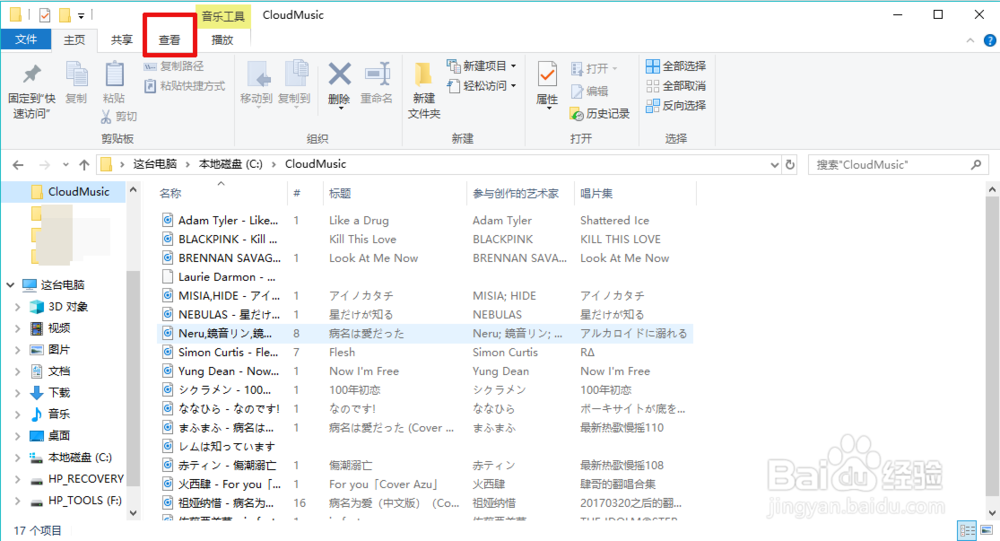Image resolution: width=1000 pixels, height=541 pixels.
Task: Click the Edit button in ribbon
Action: click(589, 91)
